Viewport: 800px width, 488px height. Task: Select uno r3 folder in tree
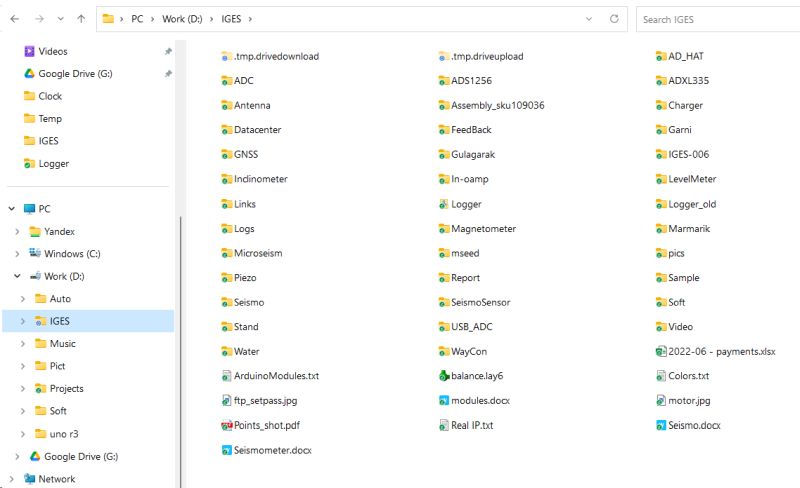57,434
